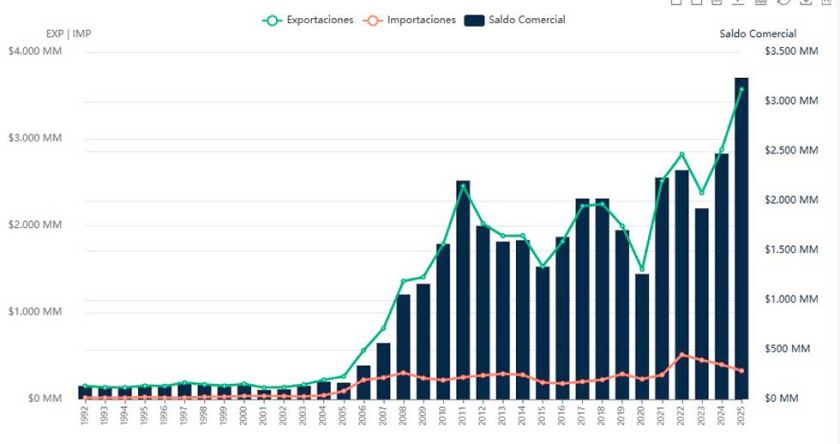Click the 2015 Importaciones data point
840x444 pixels.
(x=543, y=382)
